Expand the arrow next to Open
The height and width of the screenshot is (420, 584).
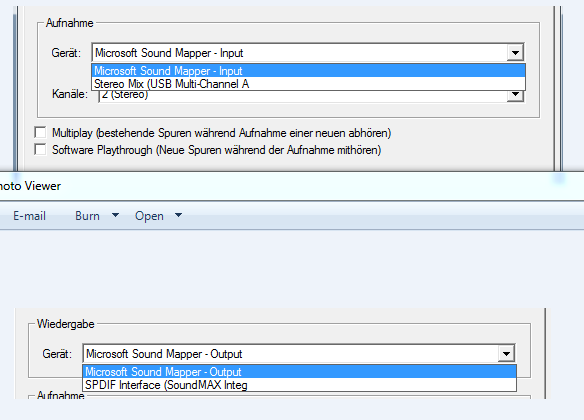pyautogui.click(x=178, y=215)
